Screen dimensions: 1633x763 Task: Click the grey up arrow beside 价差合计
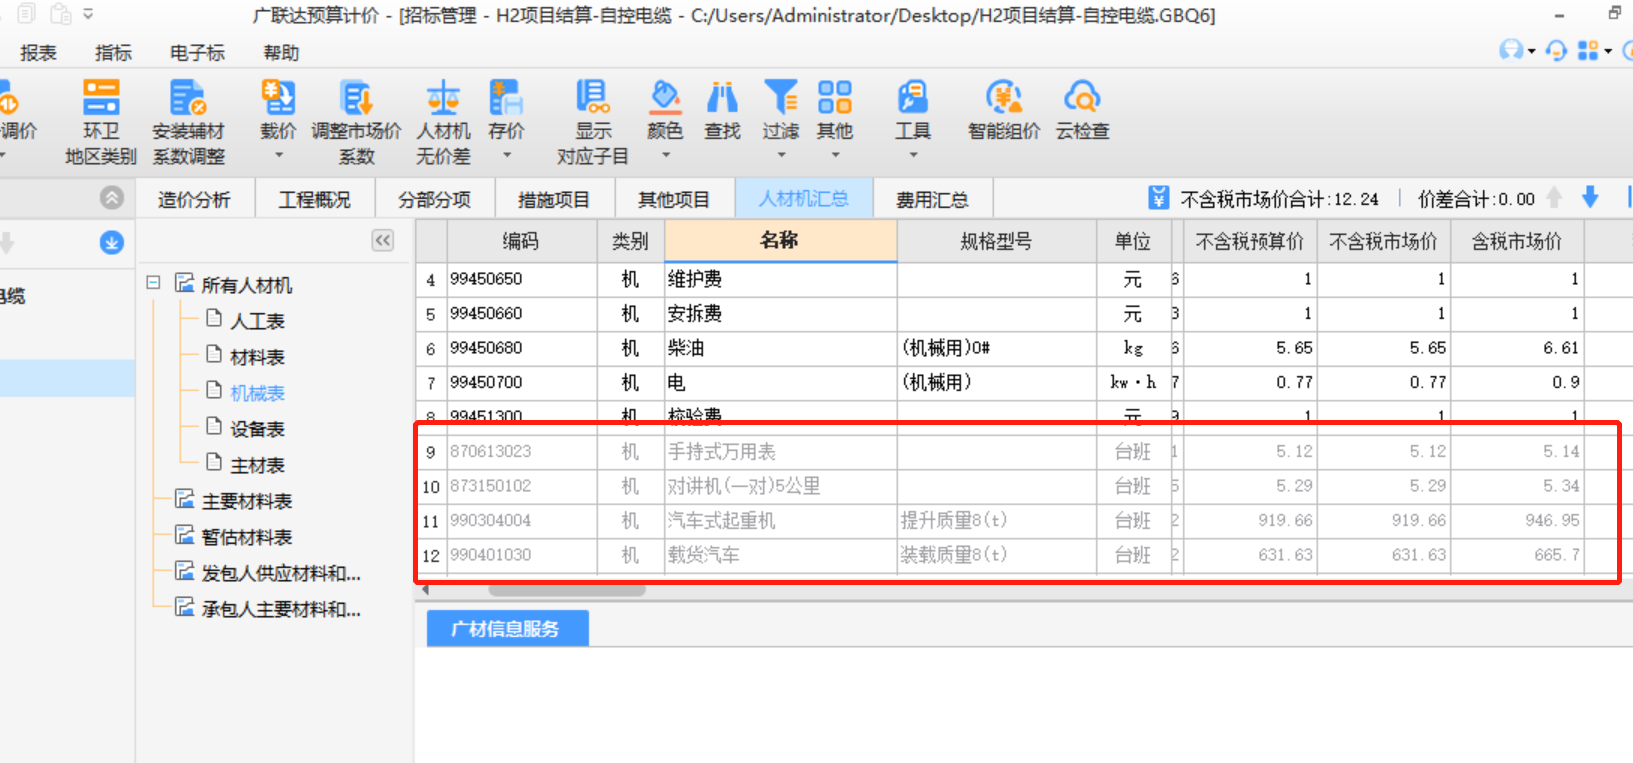pyautogui.click(x=1554, y=197)
